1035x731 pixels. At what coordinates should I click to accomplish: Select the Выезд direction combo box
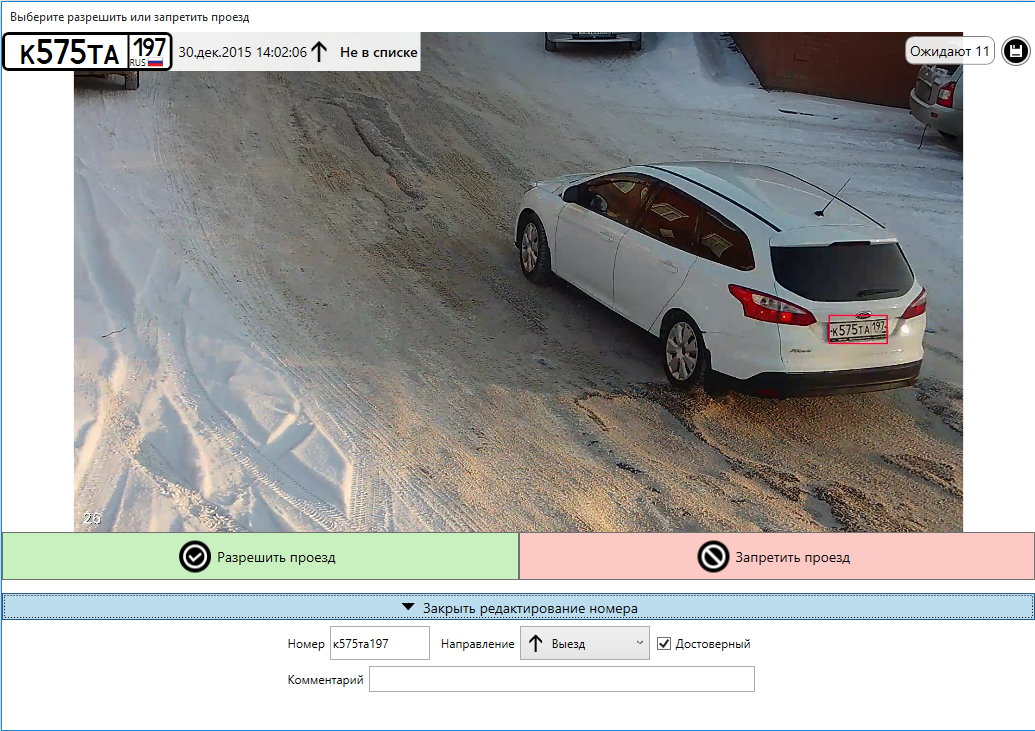[x=584, y=644]
